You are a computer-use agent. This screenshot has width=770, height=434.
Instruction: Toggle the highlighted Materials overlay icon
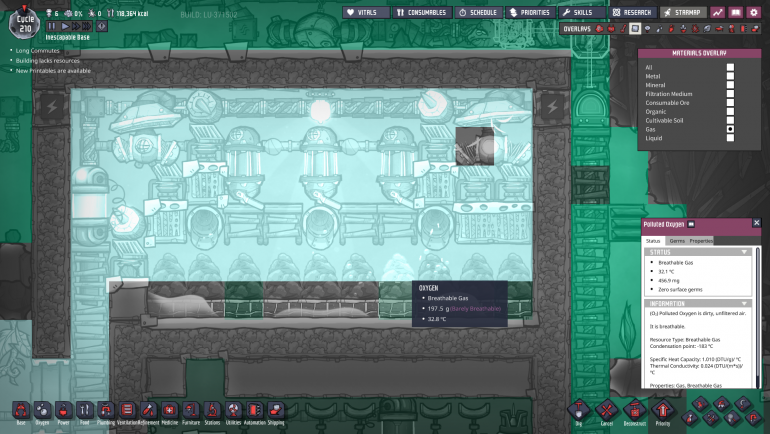pos(635,29)
